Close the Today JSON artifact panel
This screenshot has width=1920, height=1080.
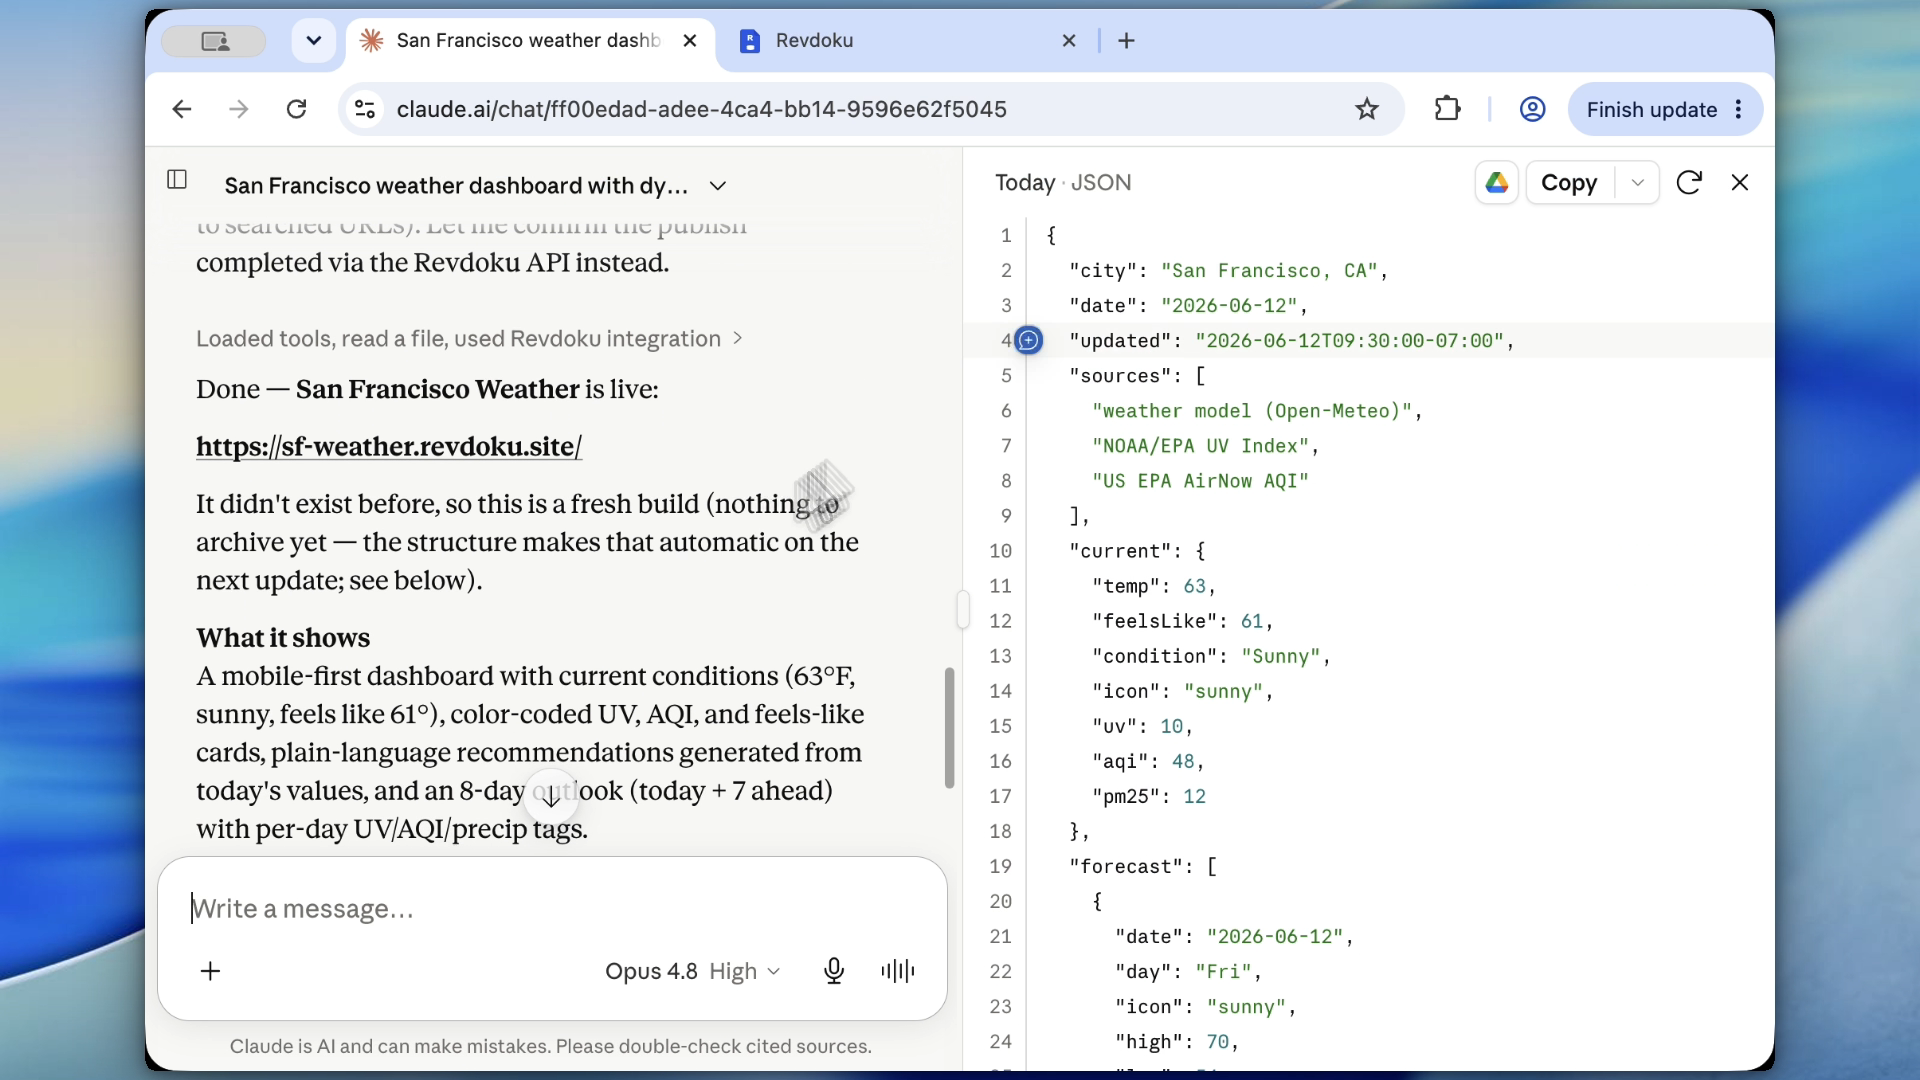(x=1740, y=183)
